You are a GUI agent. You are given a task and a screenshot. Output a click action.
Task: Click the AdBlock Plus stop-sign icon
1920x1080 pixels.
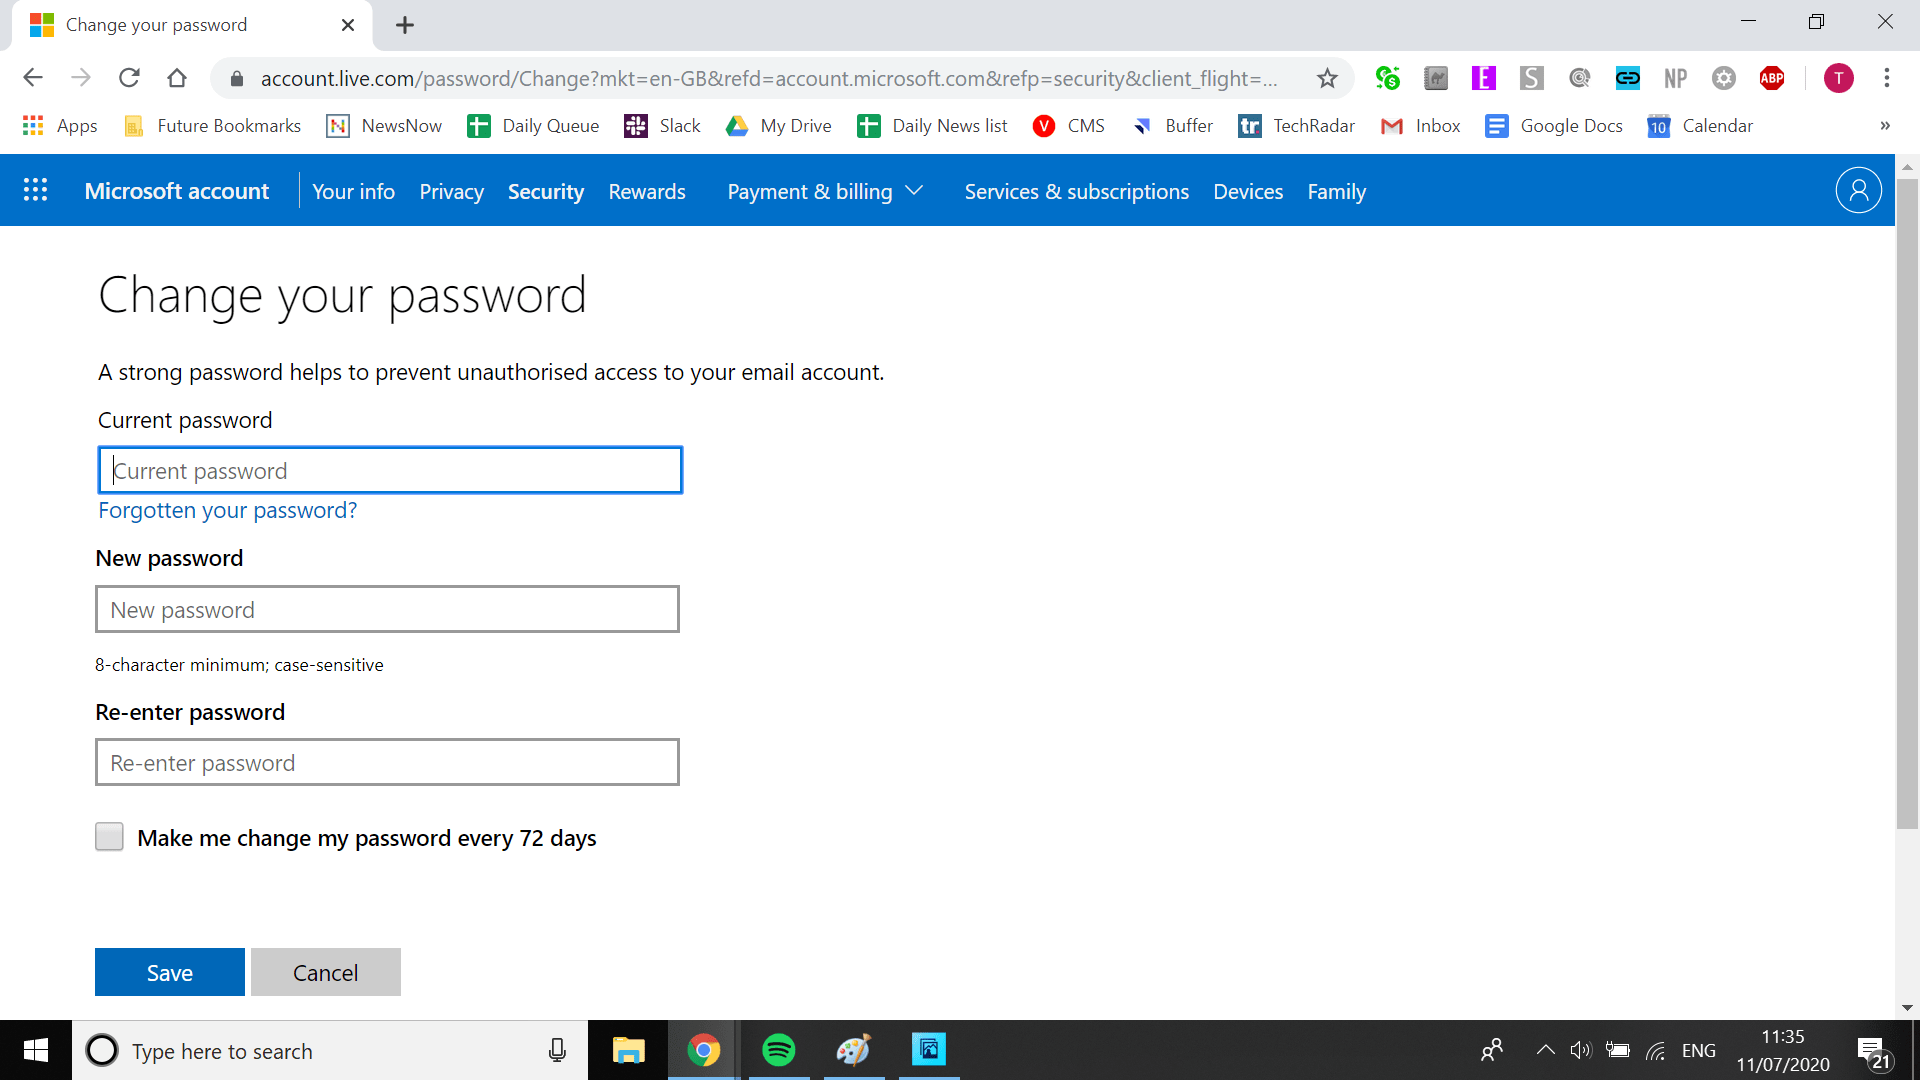click(1772, 78)
